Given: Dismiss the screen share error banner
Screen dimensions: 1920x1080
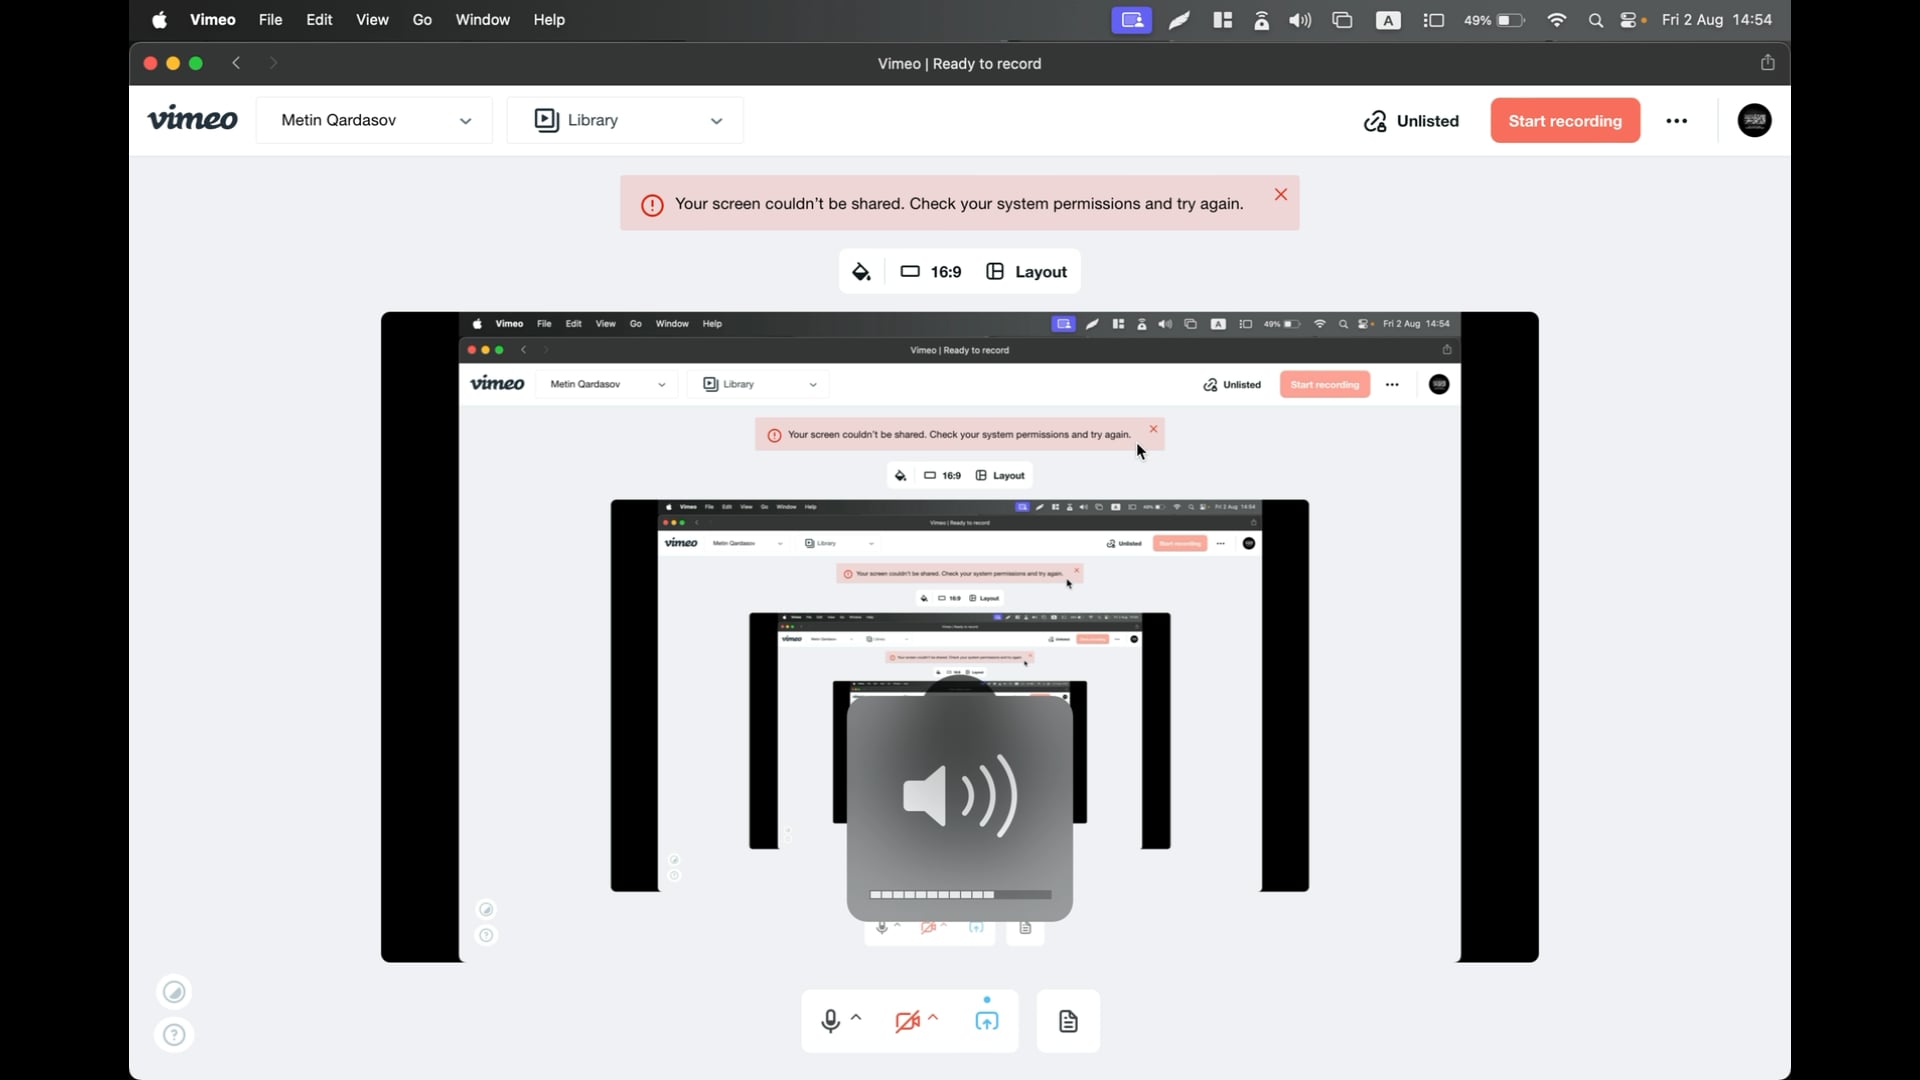Looking at the screenshot, I should 1280,195.
